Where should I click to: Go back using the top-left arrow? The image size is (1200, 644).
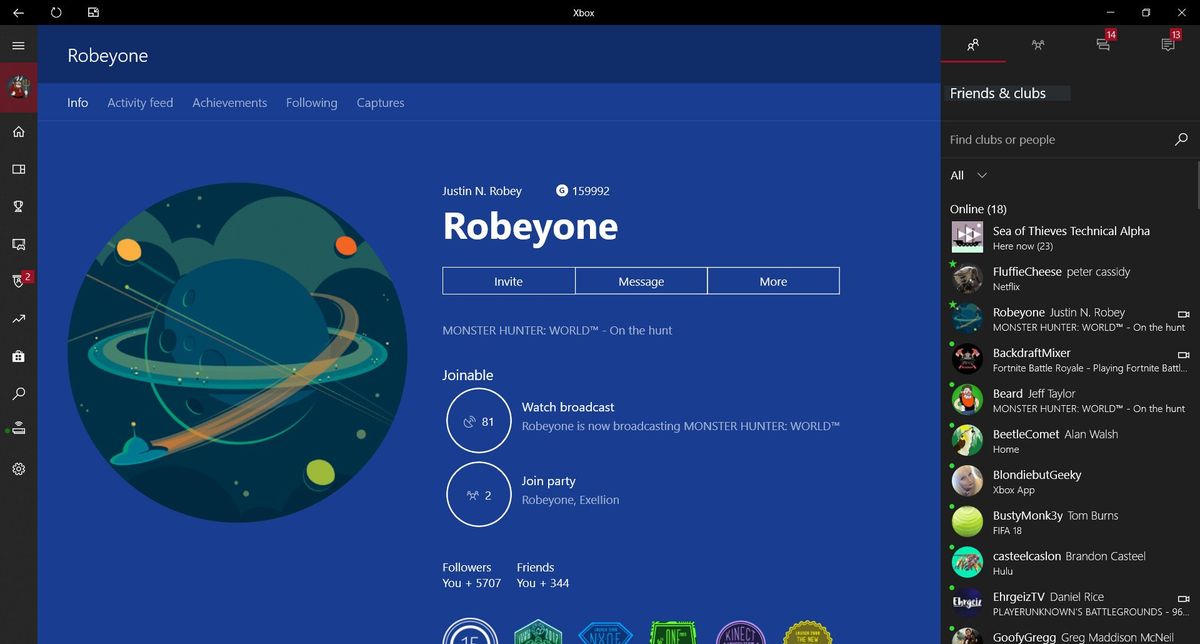click(x=16, y=12)
